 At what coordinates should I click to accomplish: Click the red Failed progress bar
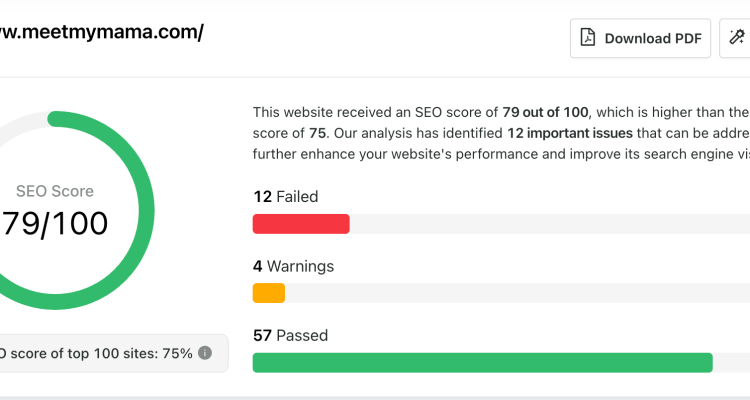click(x=301, y=224)
